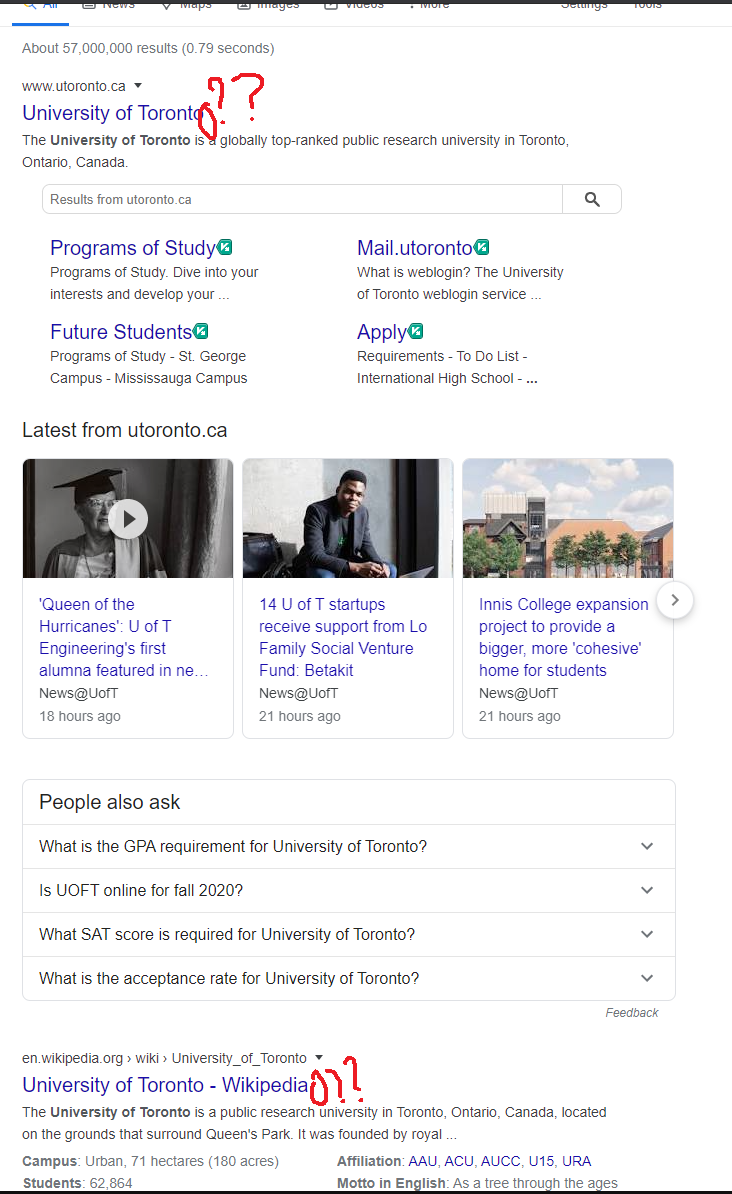Click the Innis College expansion thumbnail image
This screenshot has width=732, height=1194.
pyautogui.click(x=568, y=518)
